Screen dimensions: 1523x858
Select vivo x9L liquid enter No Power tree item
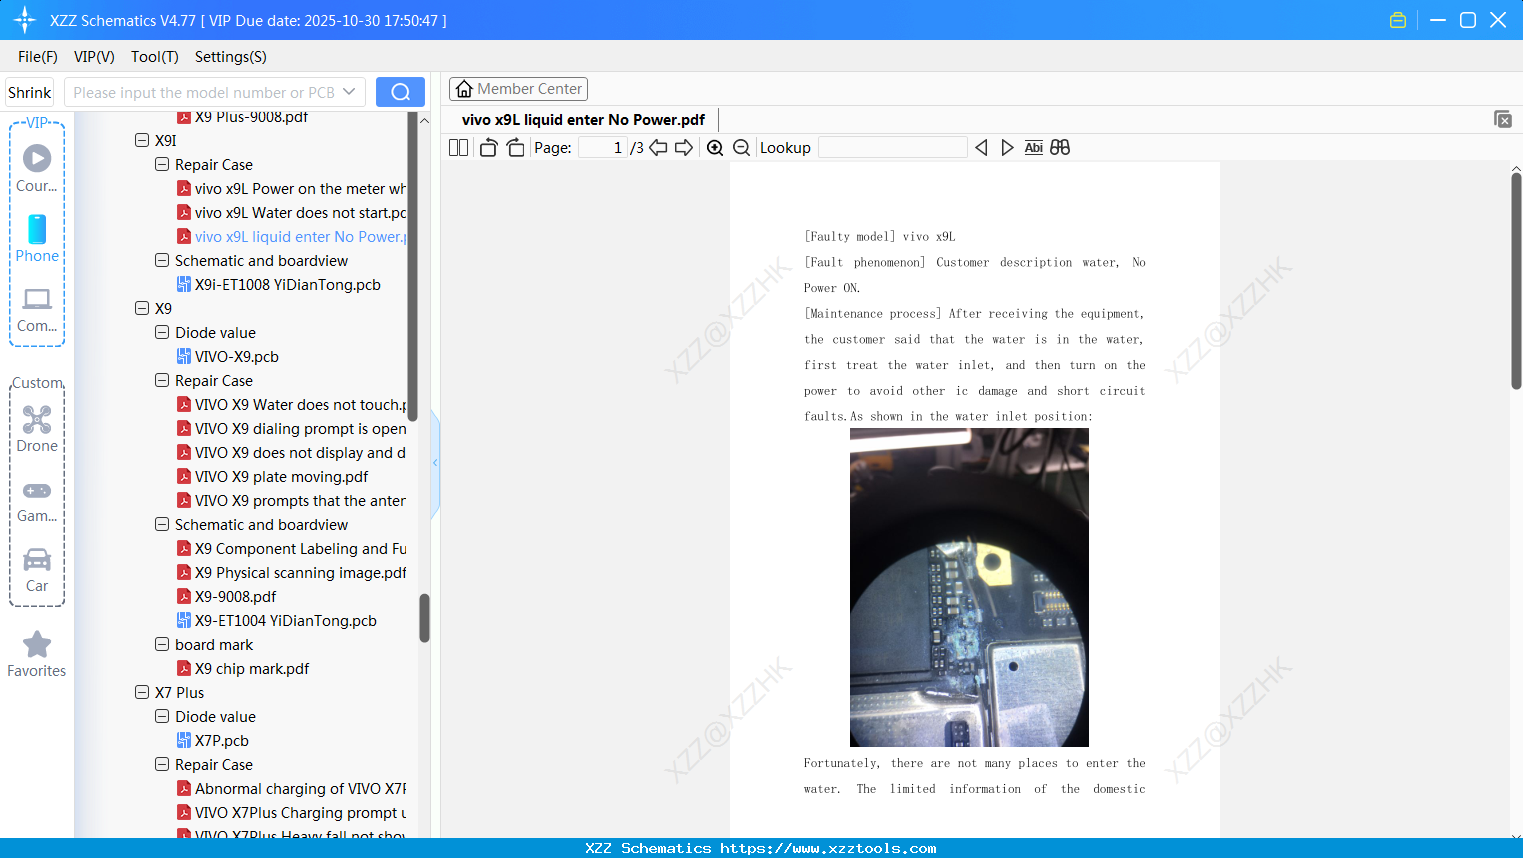tap(292, 236)
